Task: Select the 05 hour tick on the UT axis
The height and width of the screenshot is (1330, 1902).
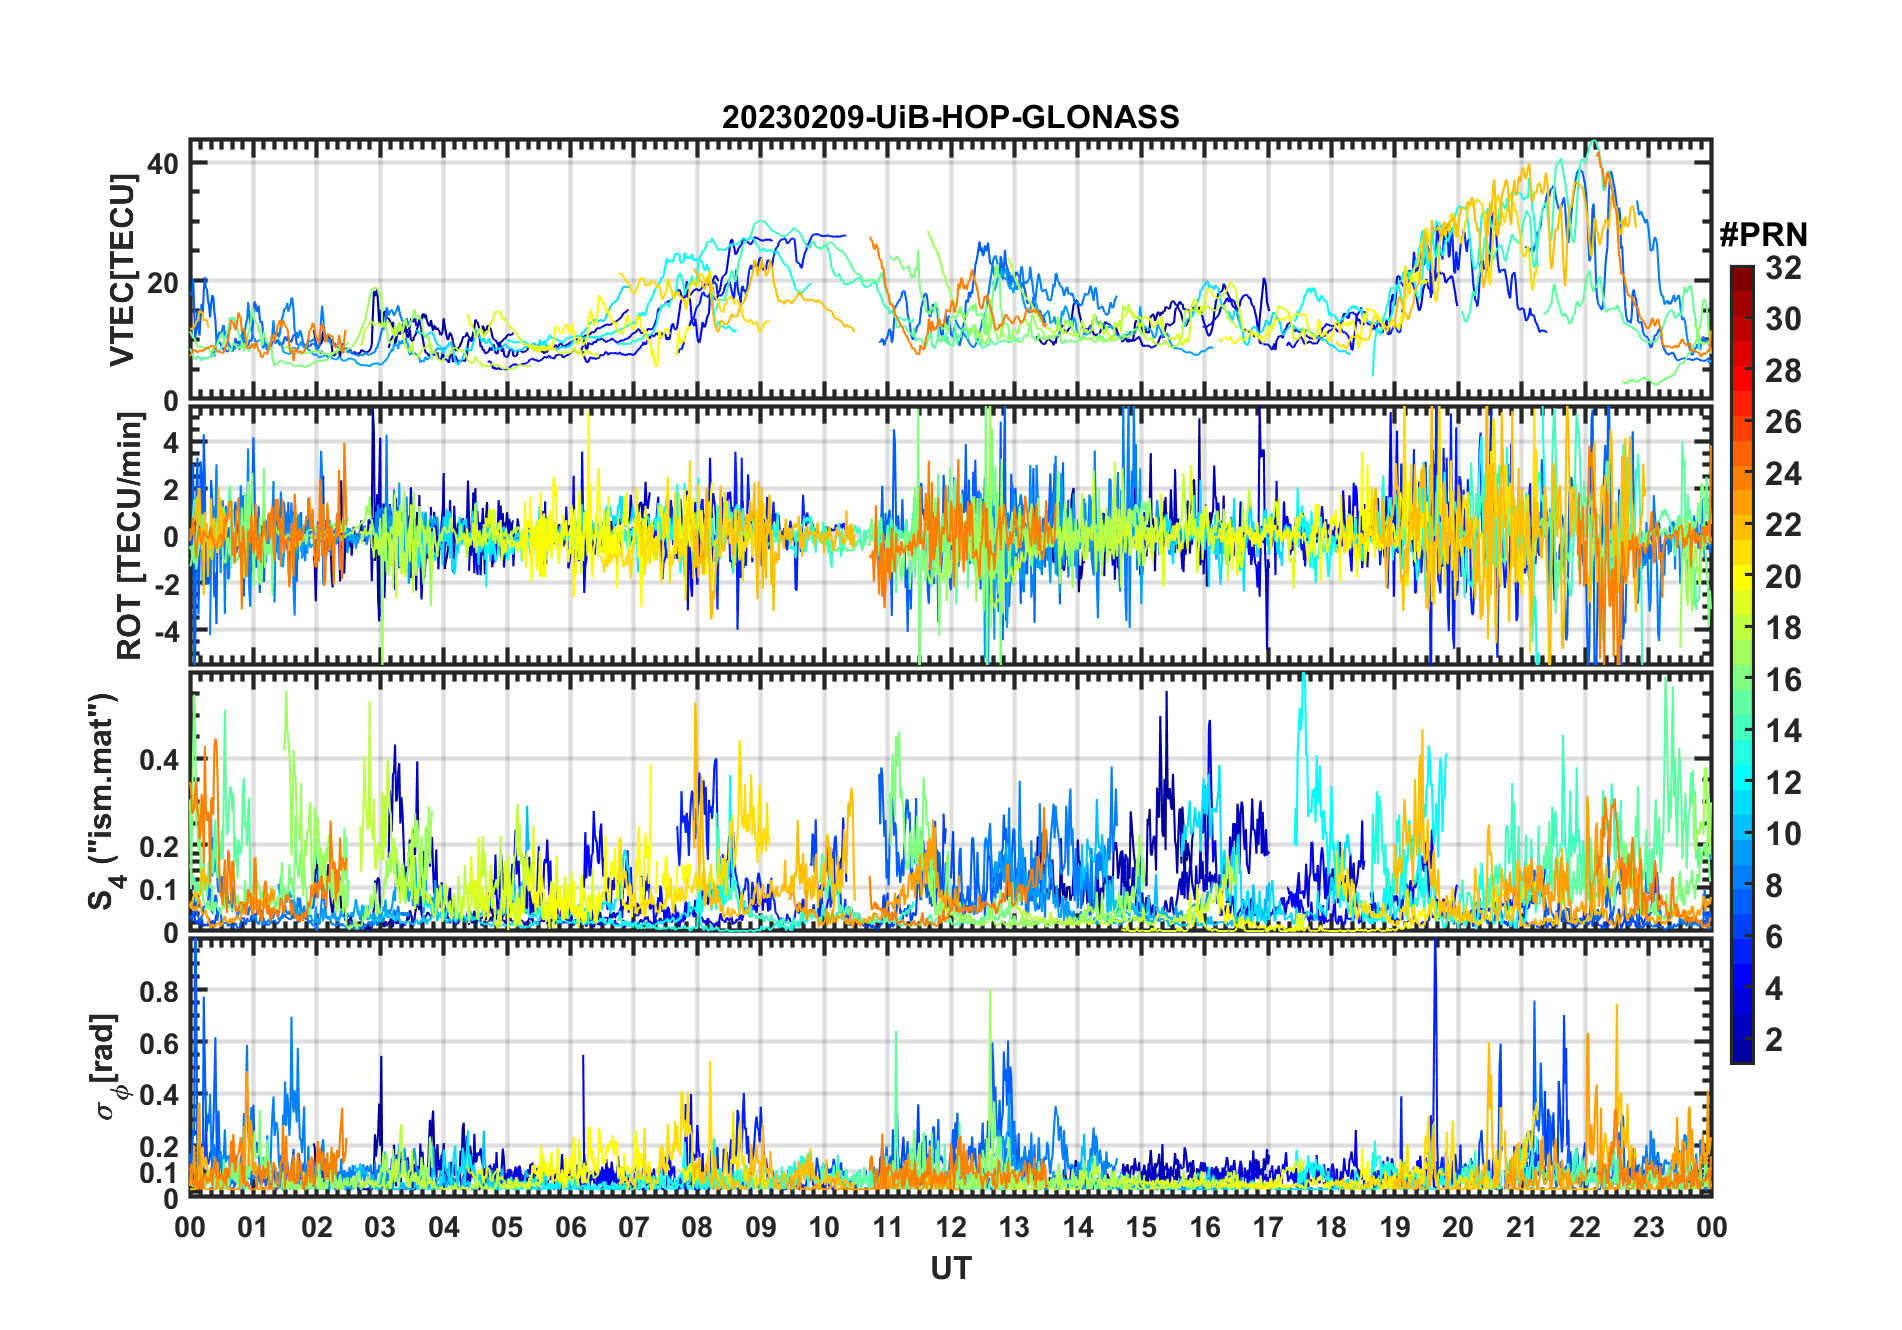Action: 507,1227
